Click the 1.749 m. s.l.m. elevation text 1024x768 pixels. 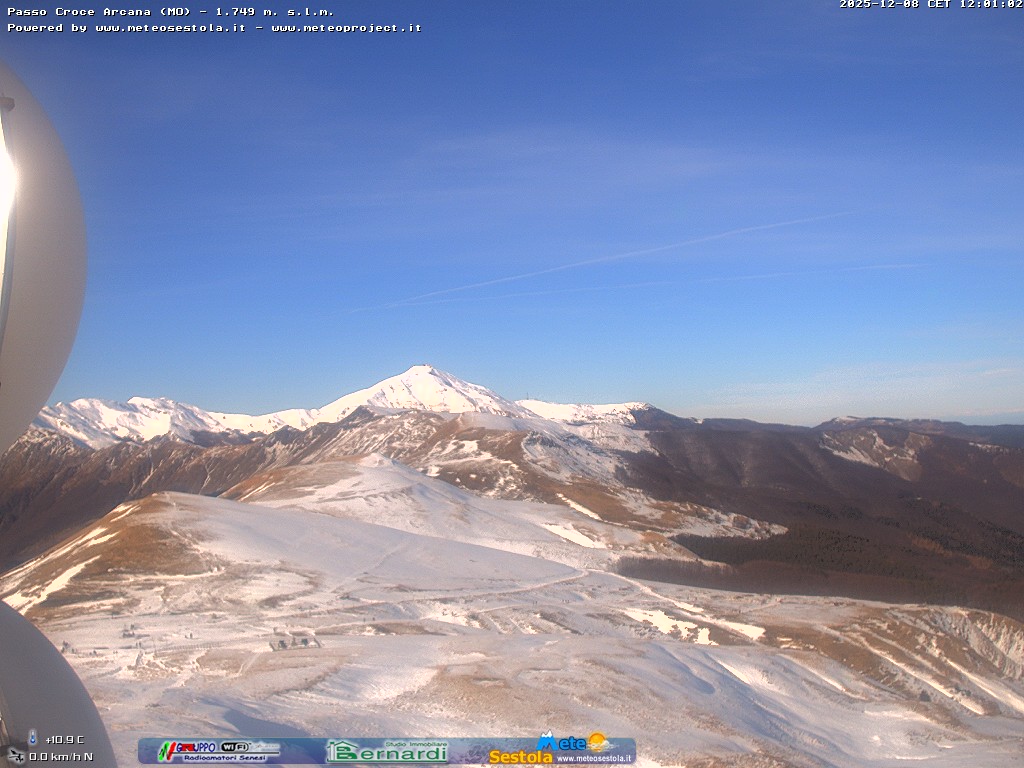(274, 12)
